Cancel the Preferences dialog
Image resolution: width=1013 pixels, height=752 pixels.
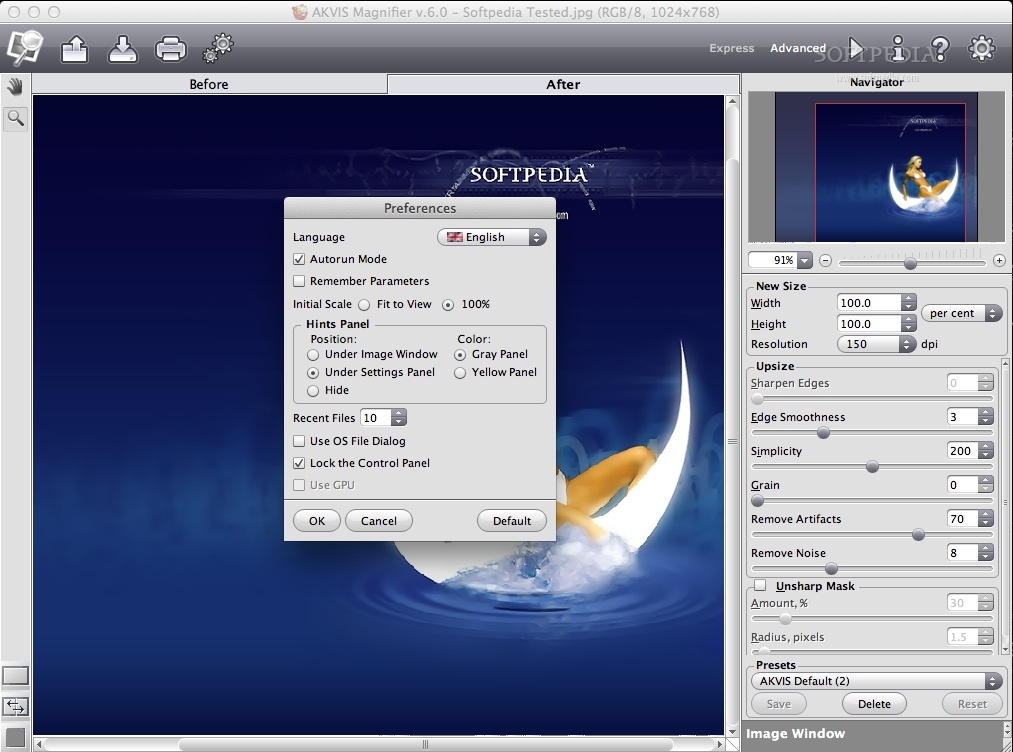click(x=378, y=520)
